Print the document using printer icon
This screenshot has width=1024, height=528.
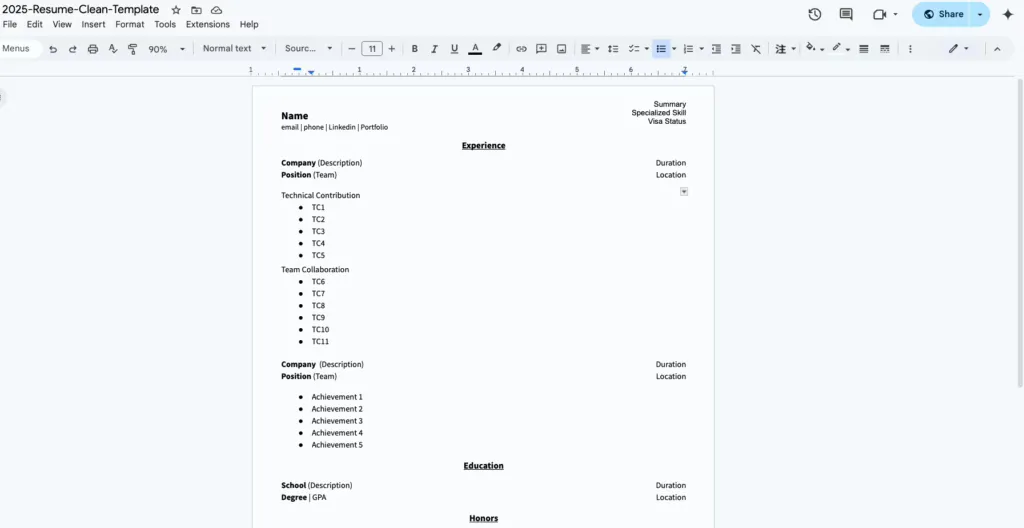(x=93, y=49)
